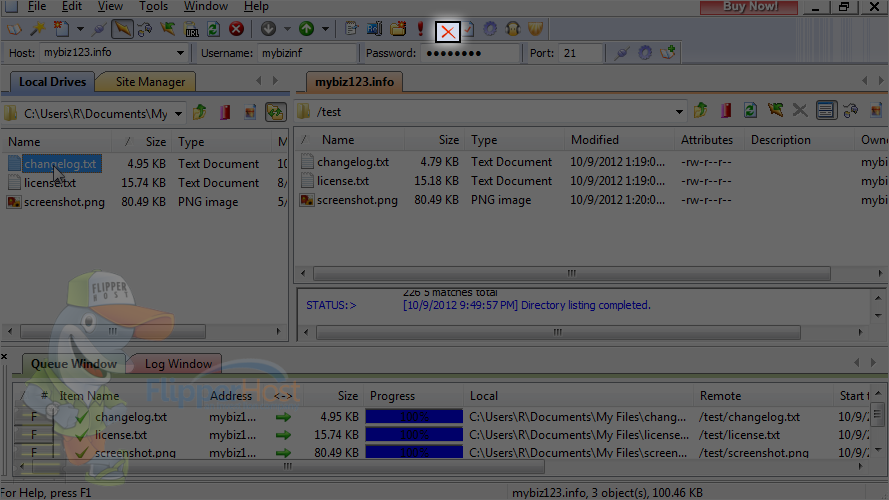The width and height of the screenshot is (889, 500).
Task: Open global settings gear icon in main toolbar
Action: coord(490,29)
